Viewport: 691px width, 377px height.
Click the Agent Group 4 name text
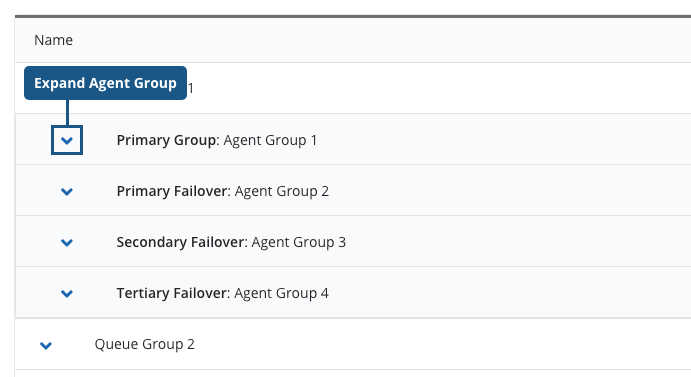click(x=281, y=293)
